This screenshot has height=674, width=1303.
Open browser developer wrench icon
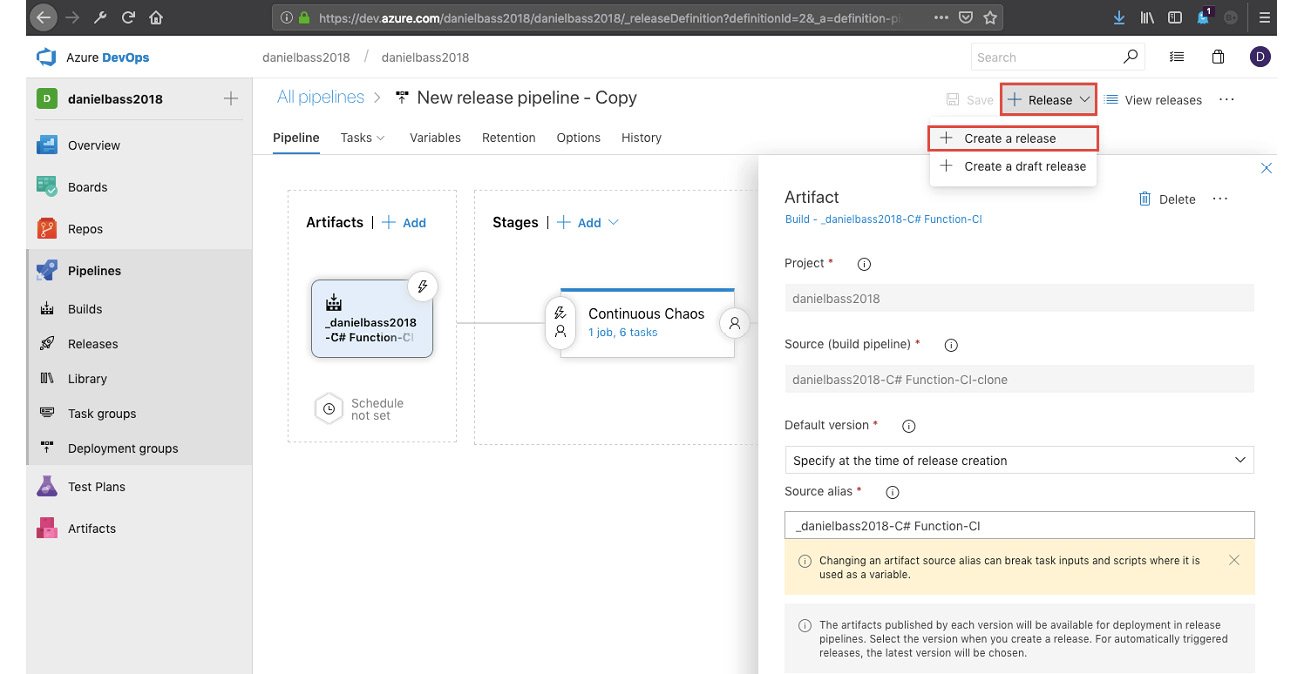100,17
